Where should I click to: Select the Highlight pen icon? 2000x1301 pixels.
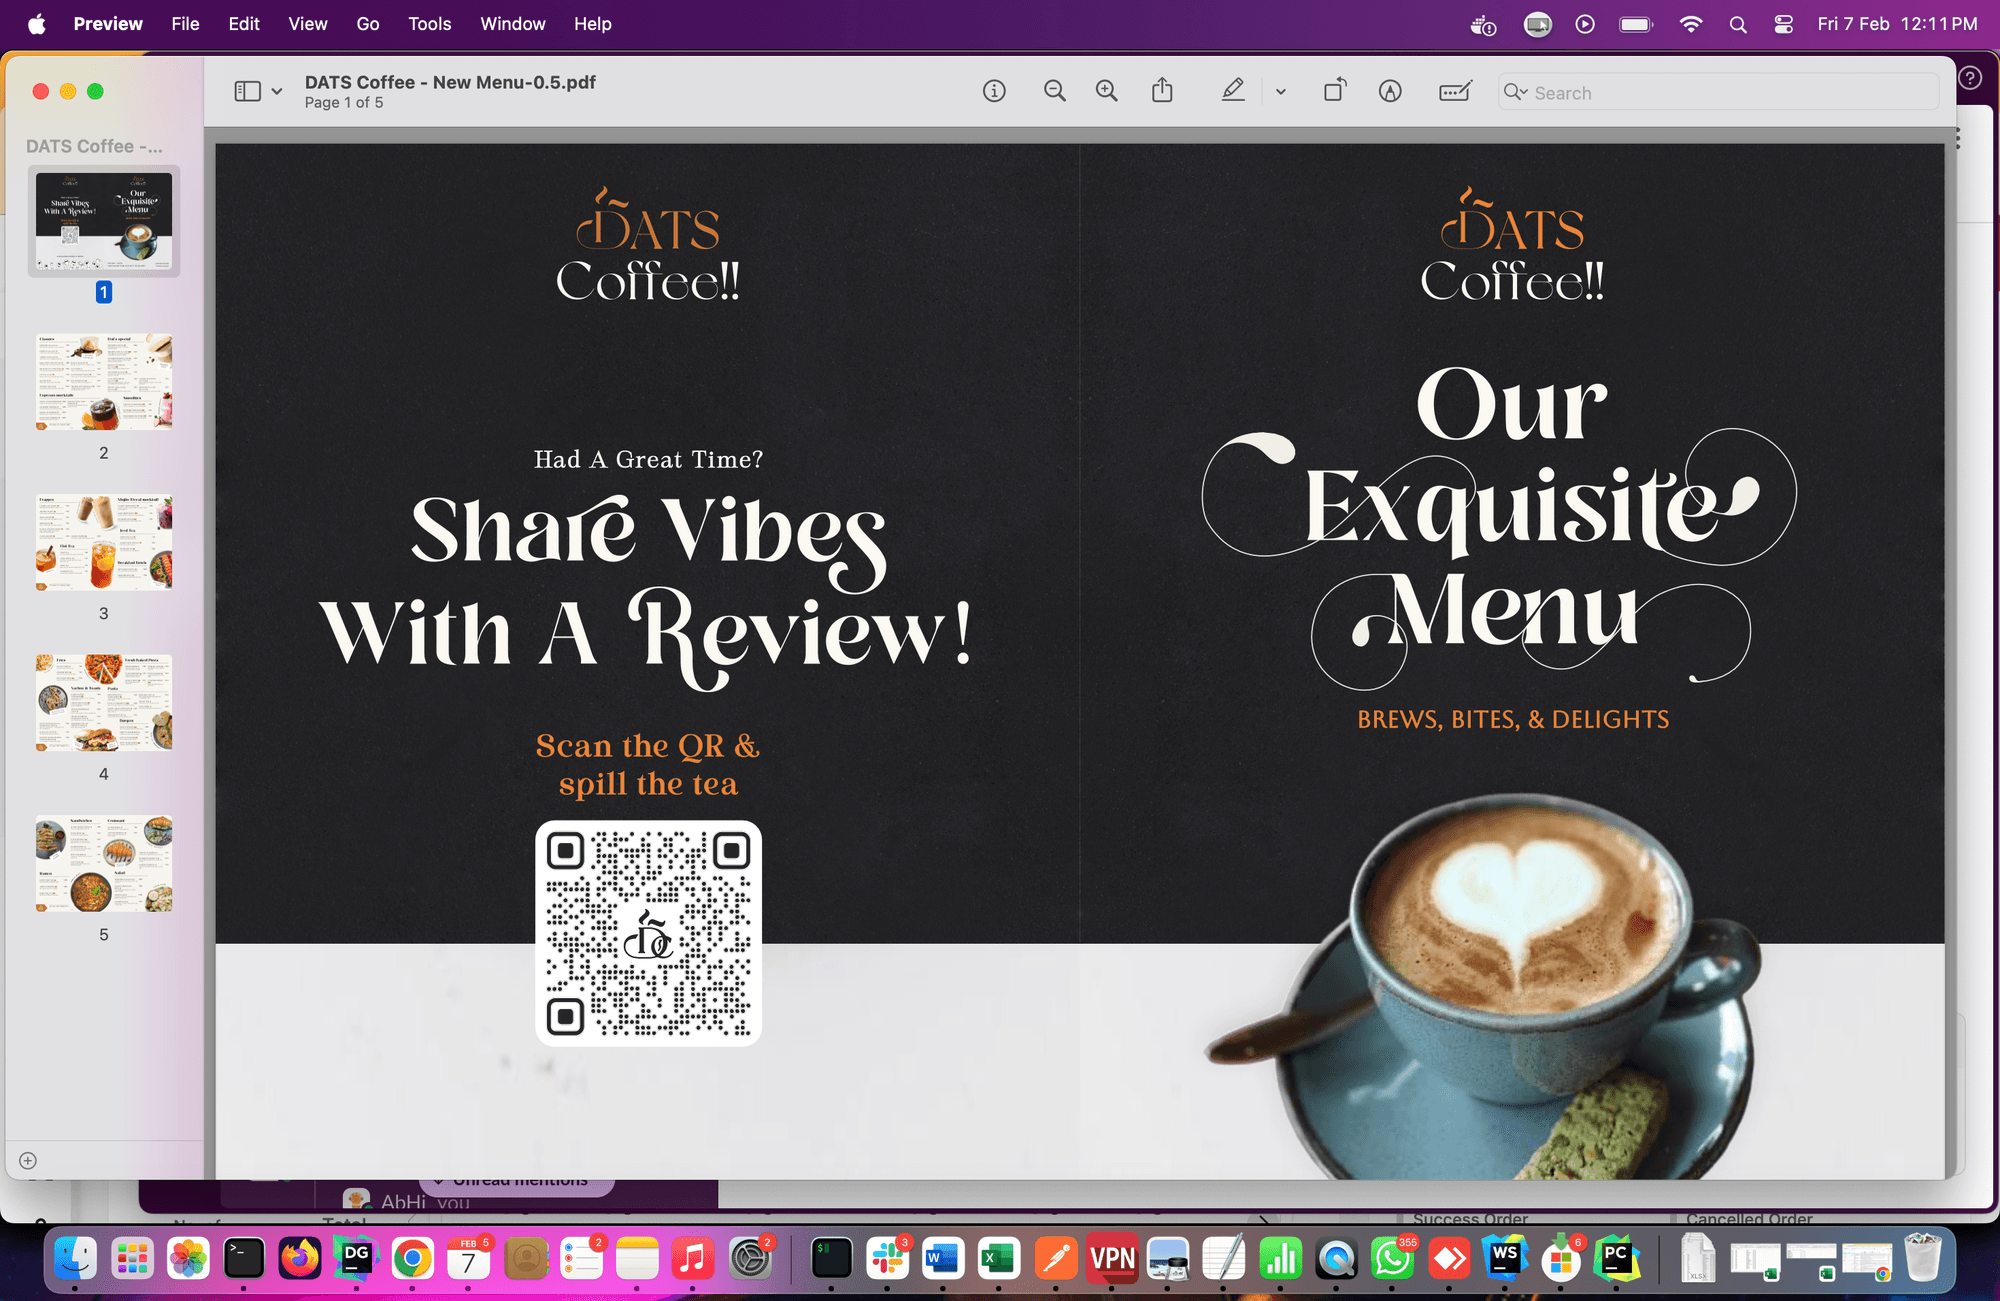pos(1233,91)
